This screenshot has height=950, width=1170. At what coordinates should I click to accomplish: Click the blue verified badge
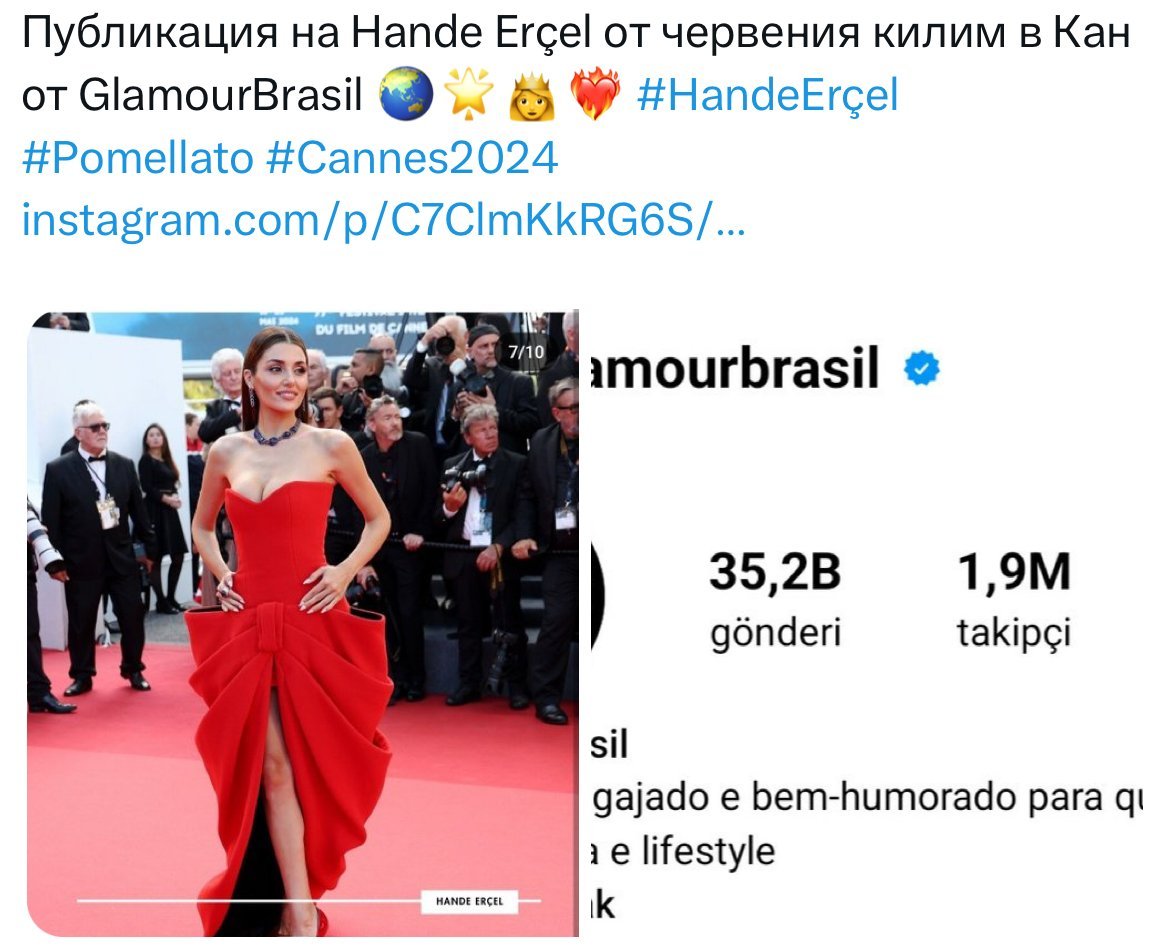(x=922, y=369)
